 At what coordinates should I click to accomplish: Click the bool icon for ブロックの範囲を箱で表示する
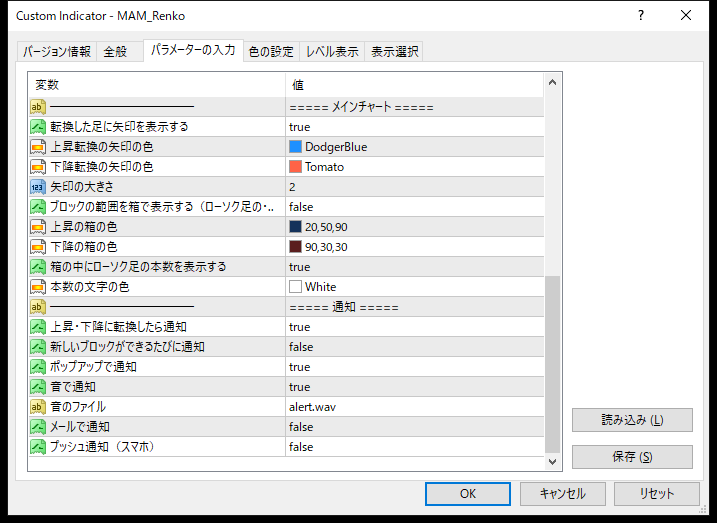[38, 207]
